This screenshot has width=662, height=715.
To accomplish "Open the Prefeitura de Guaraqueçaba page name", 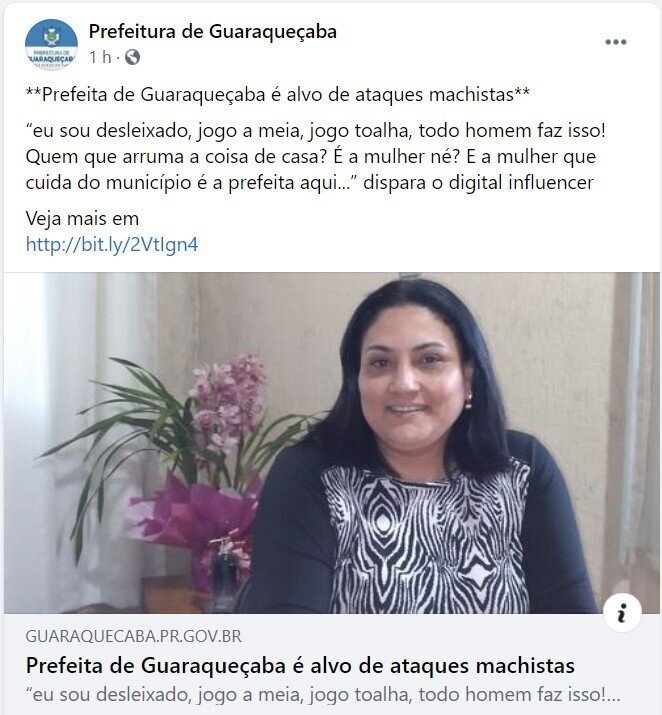I will (212, 31).
